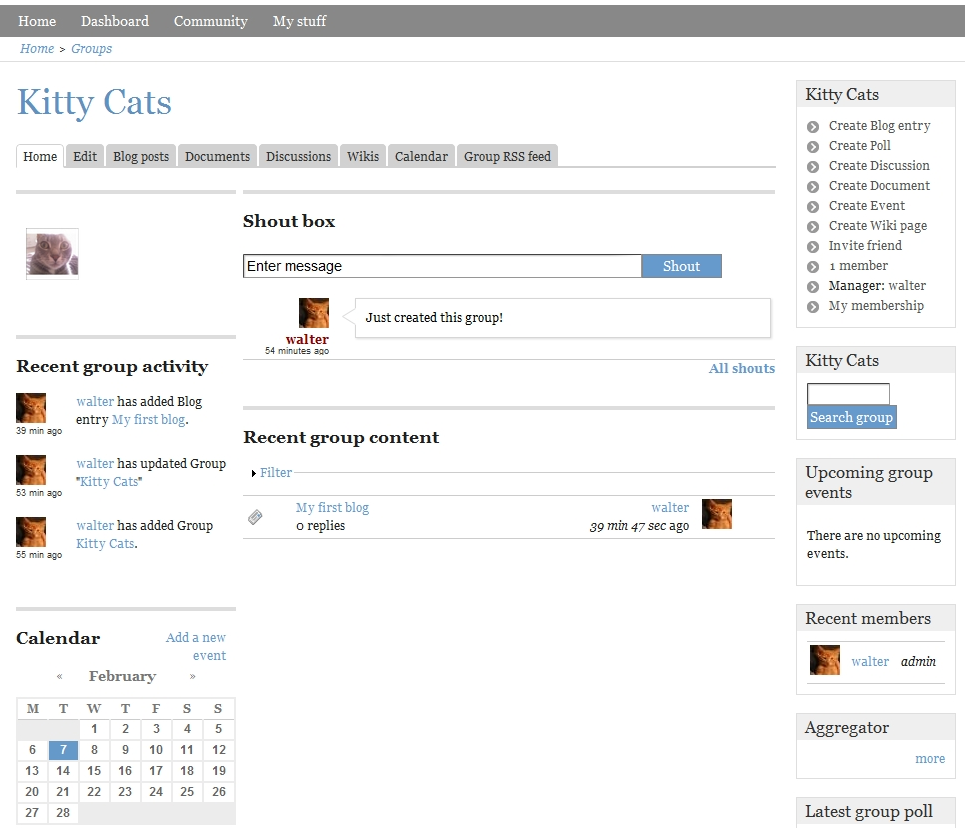This screenshot has width=965, height=828.
Task: Click walter username under shout avatar
Action: 307,339
